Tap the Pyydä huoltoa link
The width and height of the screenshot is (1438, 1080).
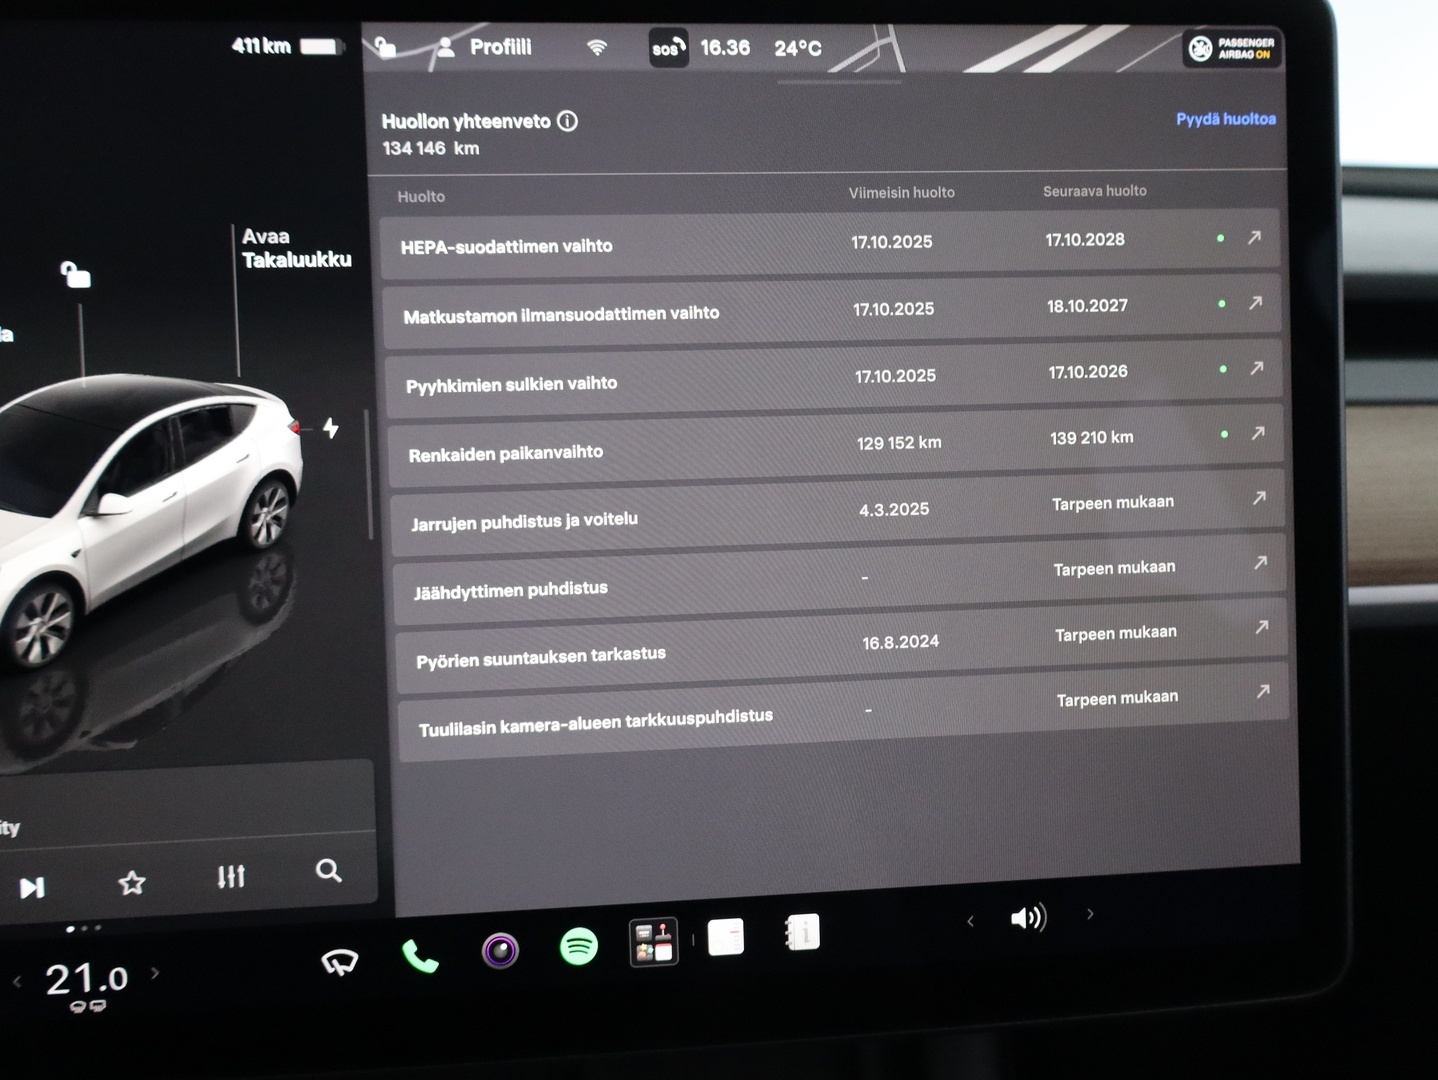click(x=1226, y=119)
